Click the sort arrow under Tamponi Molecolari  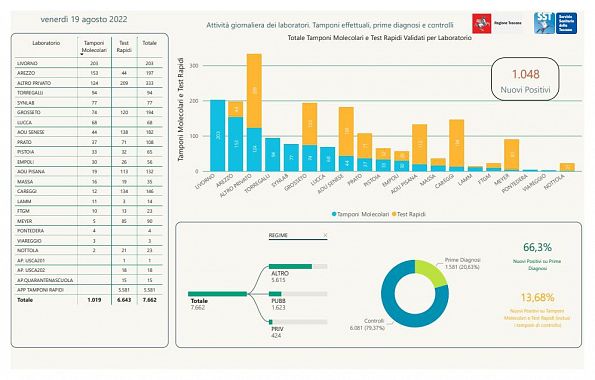[82, 55]
